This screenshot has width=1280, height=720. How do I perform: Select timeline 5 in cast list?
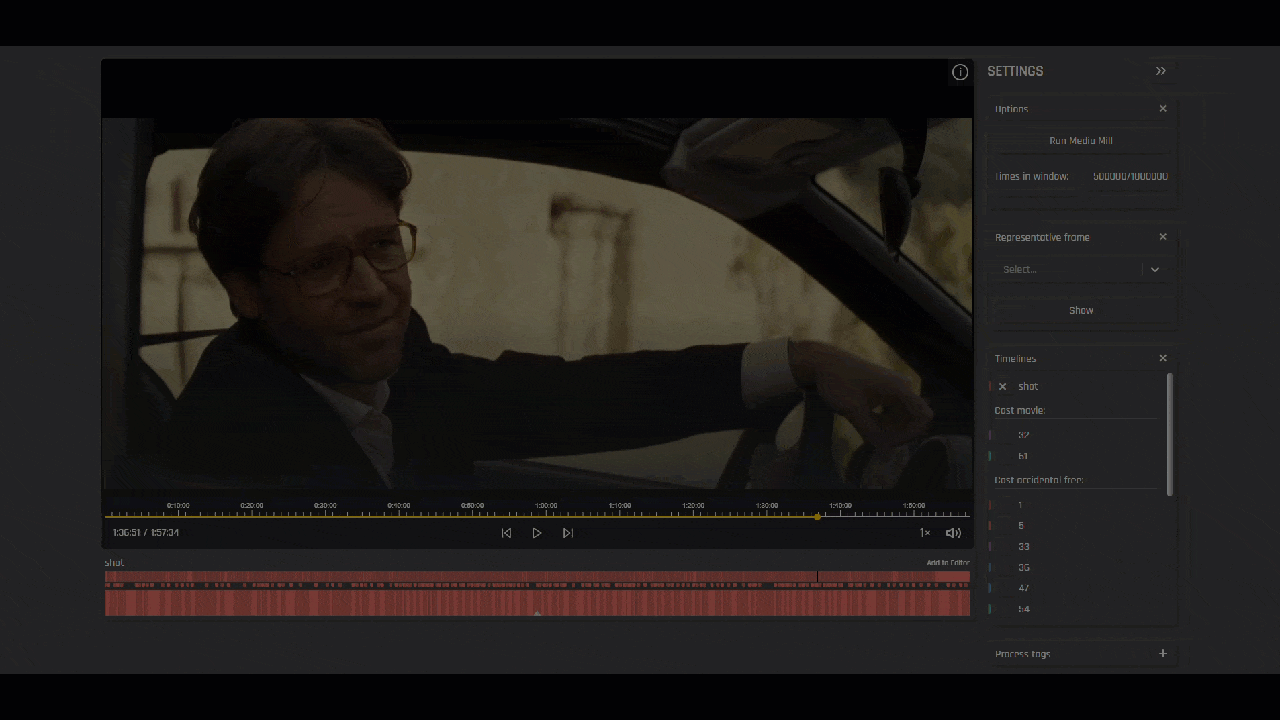pos(1020,526)
